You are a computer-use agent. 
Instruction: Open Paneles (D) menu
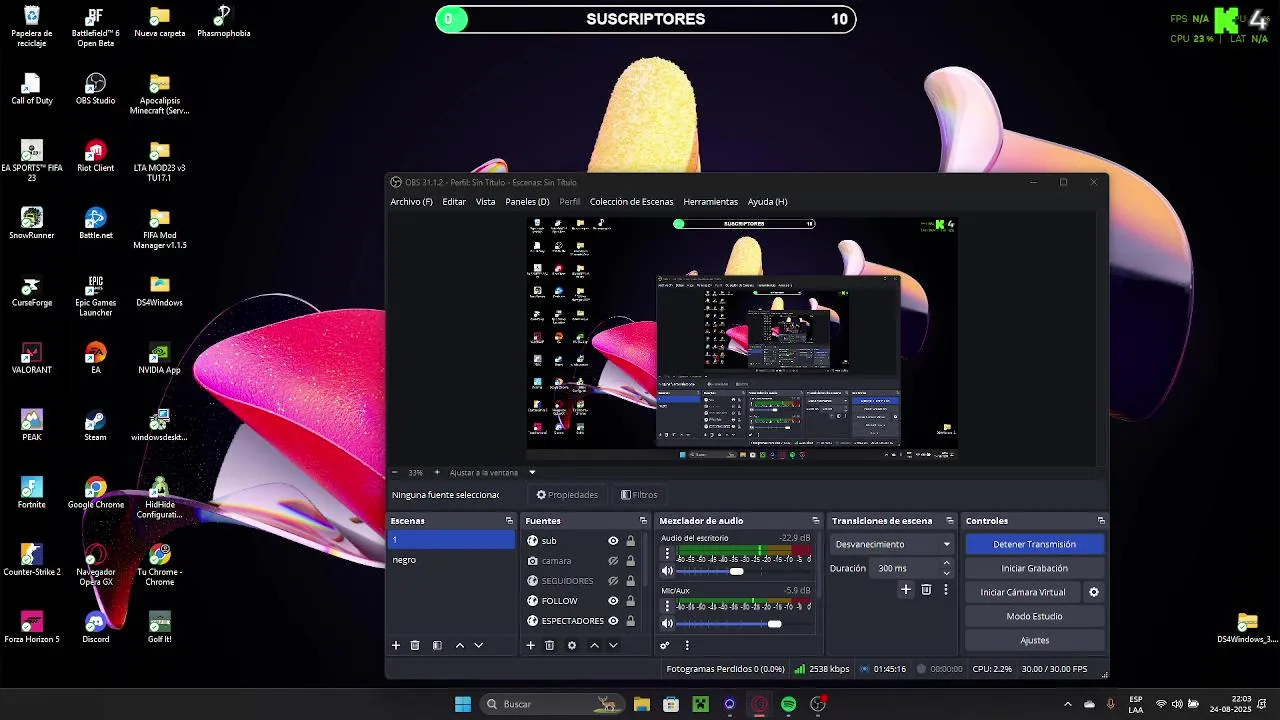pos(527,202)
